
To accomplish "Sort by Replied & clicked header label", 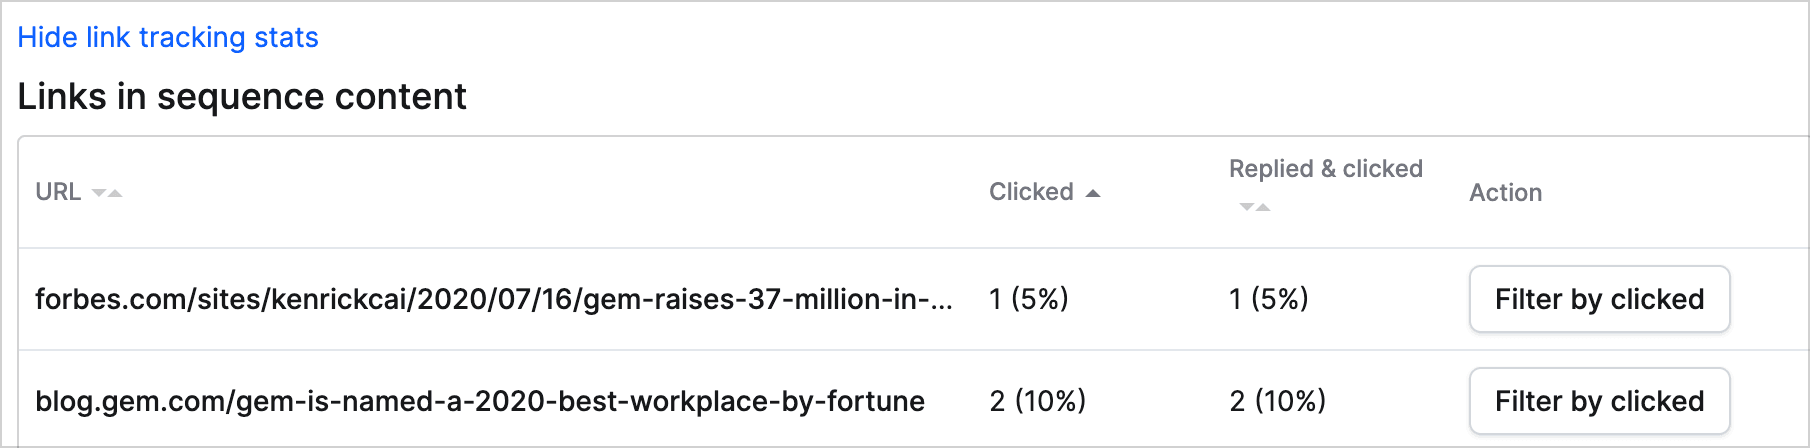I will [x=1325, y=169].
